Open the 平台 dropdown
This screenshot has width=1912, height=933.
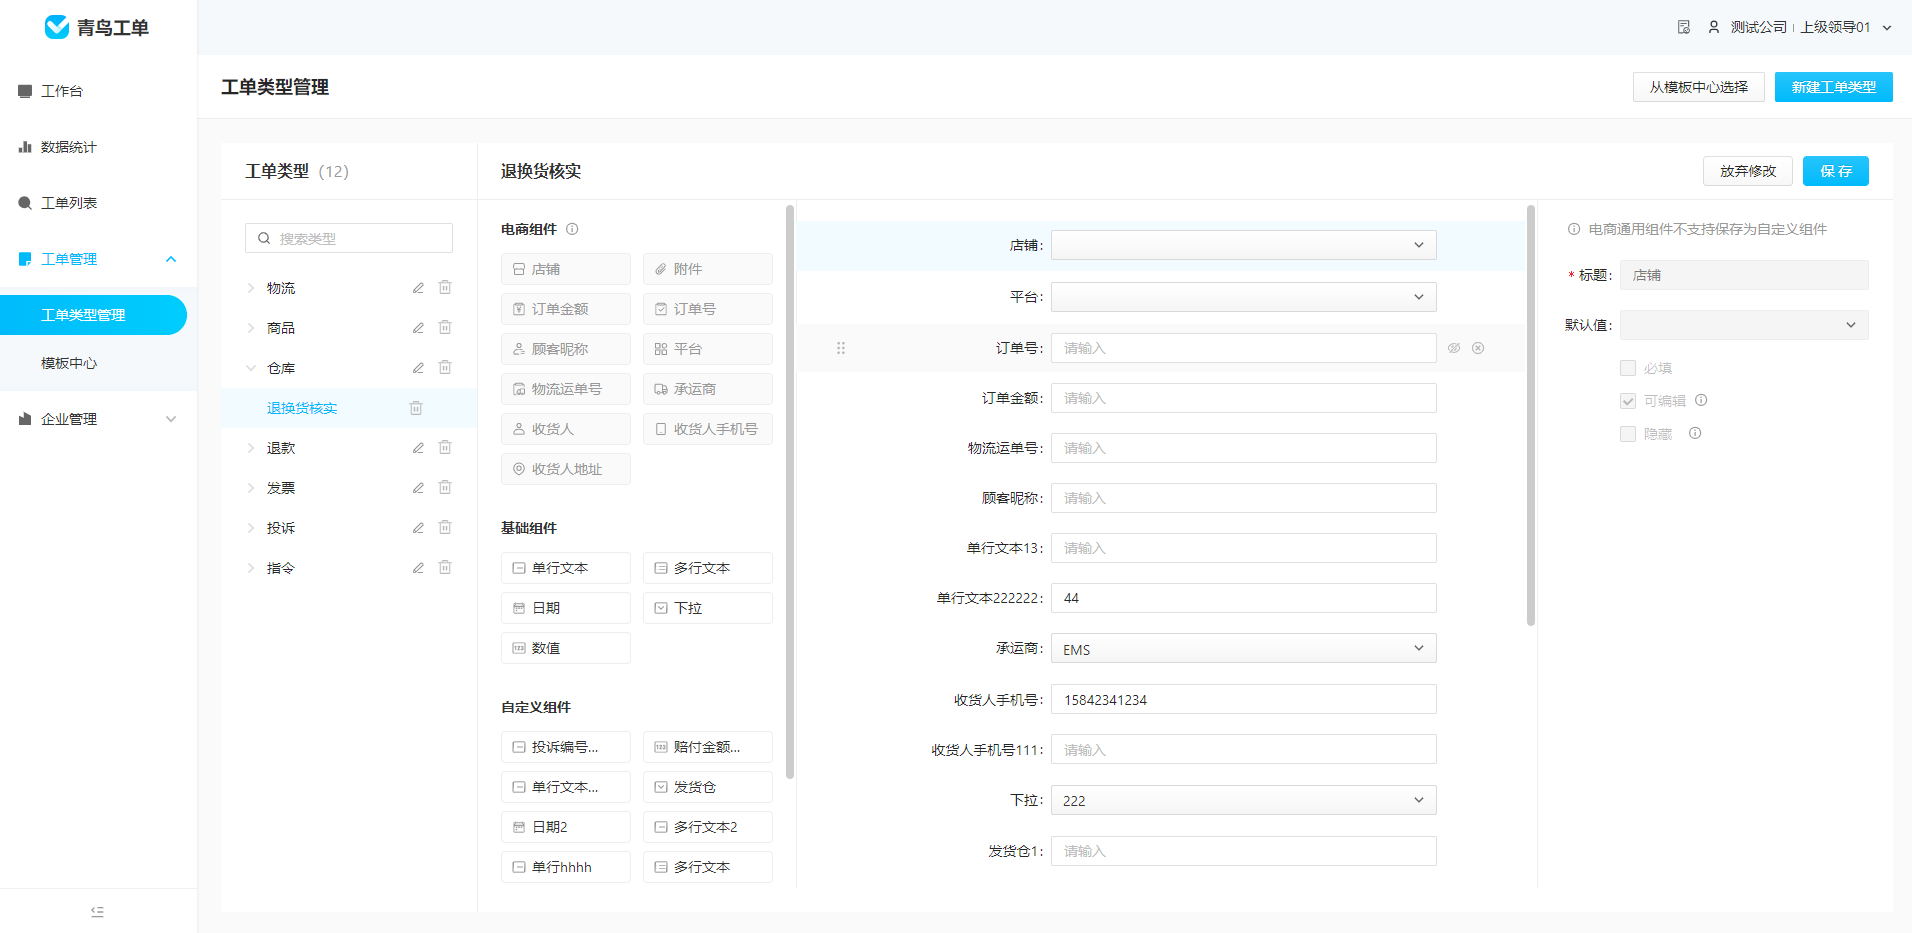click(x=1244, y=297)
